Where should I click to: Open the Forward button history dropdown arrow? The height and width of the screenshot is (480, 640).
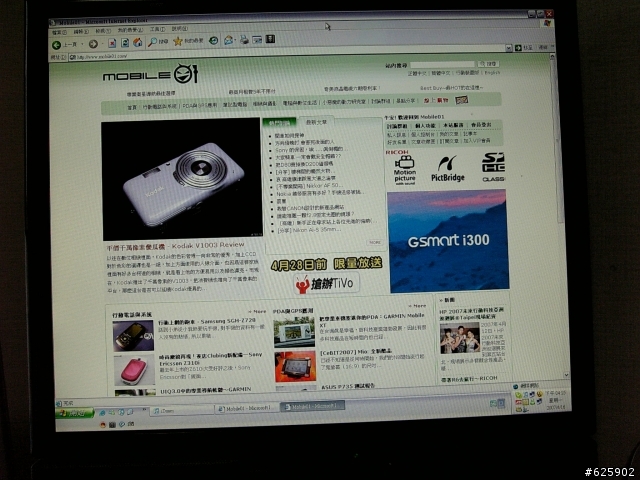coord(102,43)
